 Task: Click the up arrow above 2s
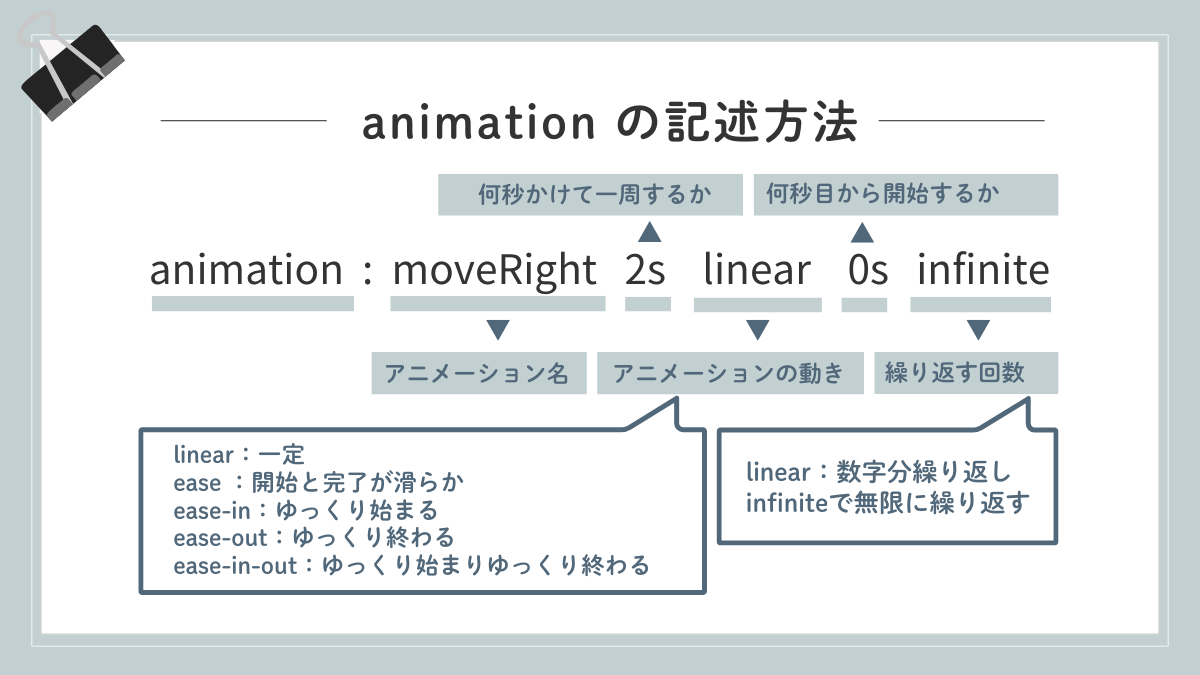[x=650, y=233]
